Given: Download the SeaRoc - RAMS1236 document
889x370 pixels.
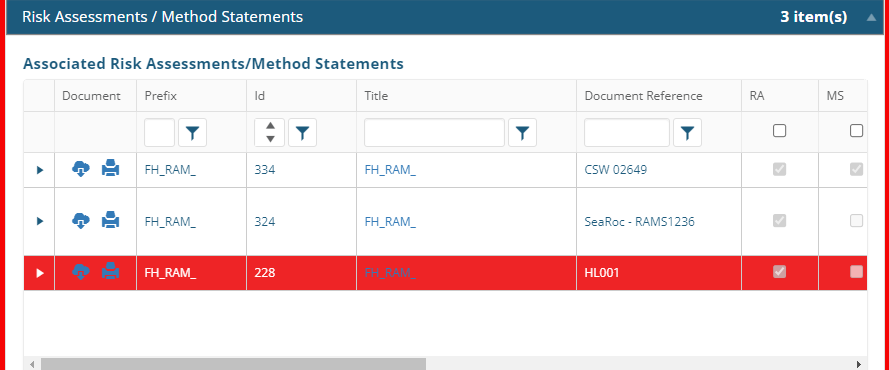Looking at the screenshot, I should [81, 220].
